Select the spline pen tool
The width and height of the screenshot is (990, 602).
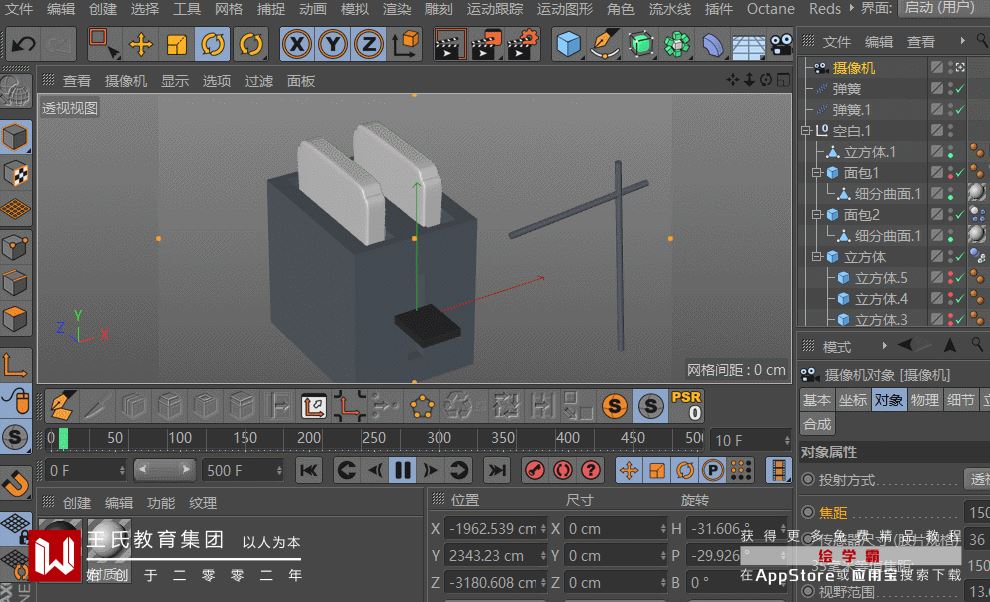[604, 44]
